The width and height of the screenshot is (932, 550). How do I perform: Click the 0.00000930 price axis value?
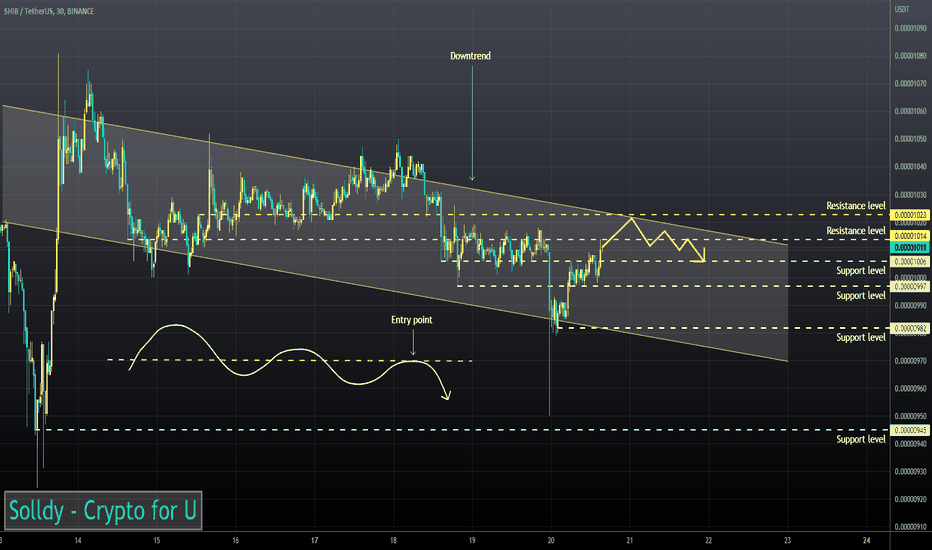pyautogui.click(x=910, y=472)
